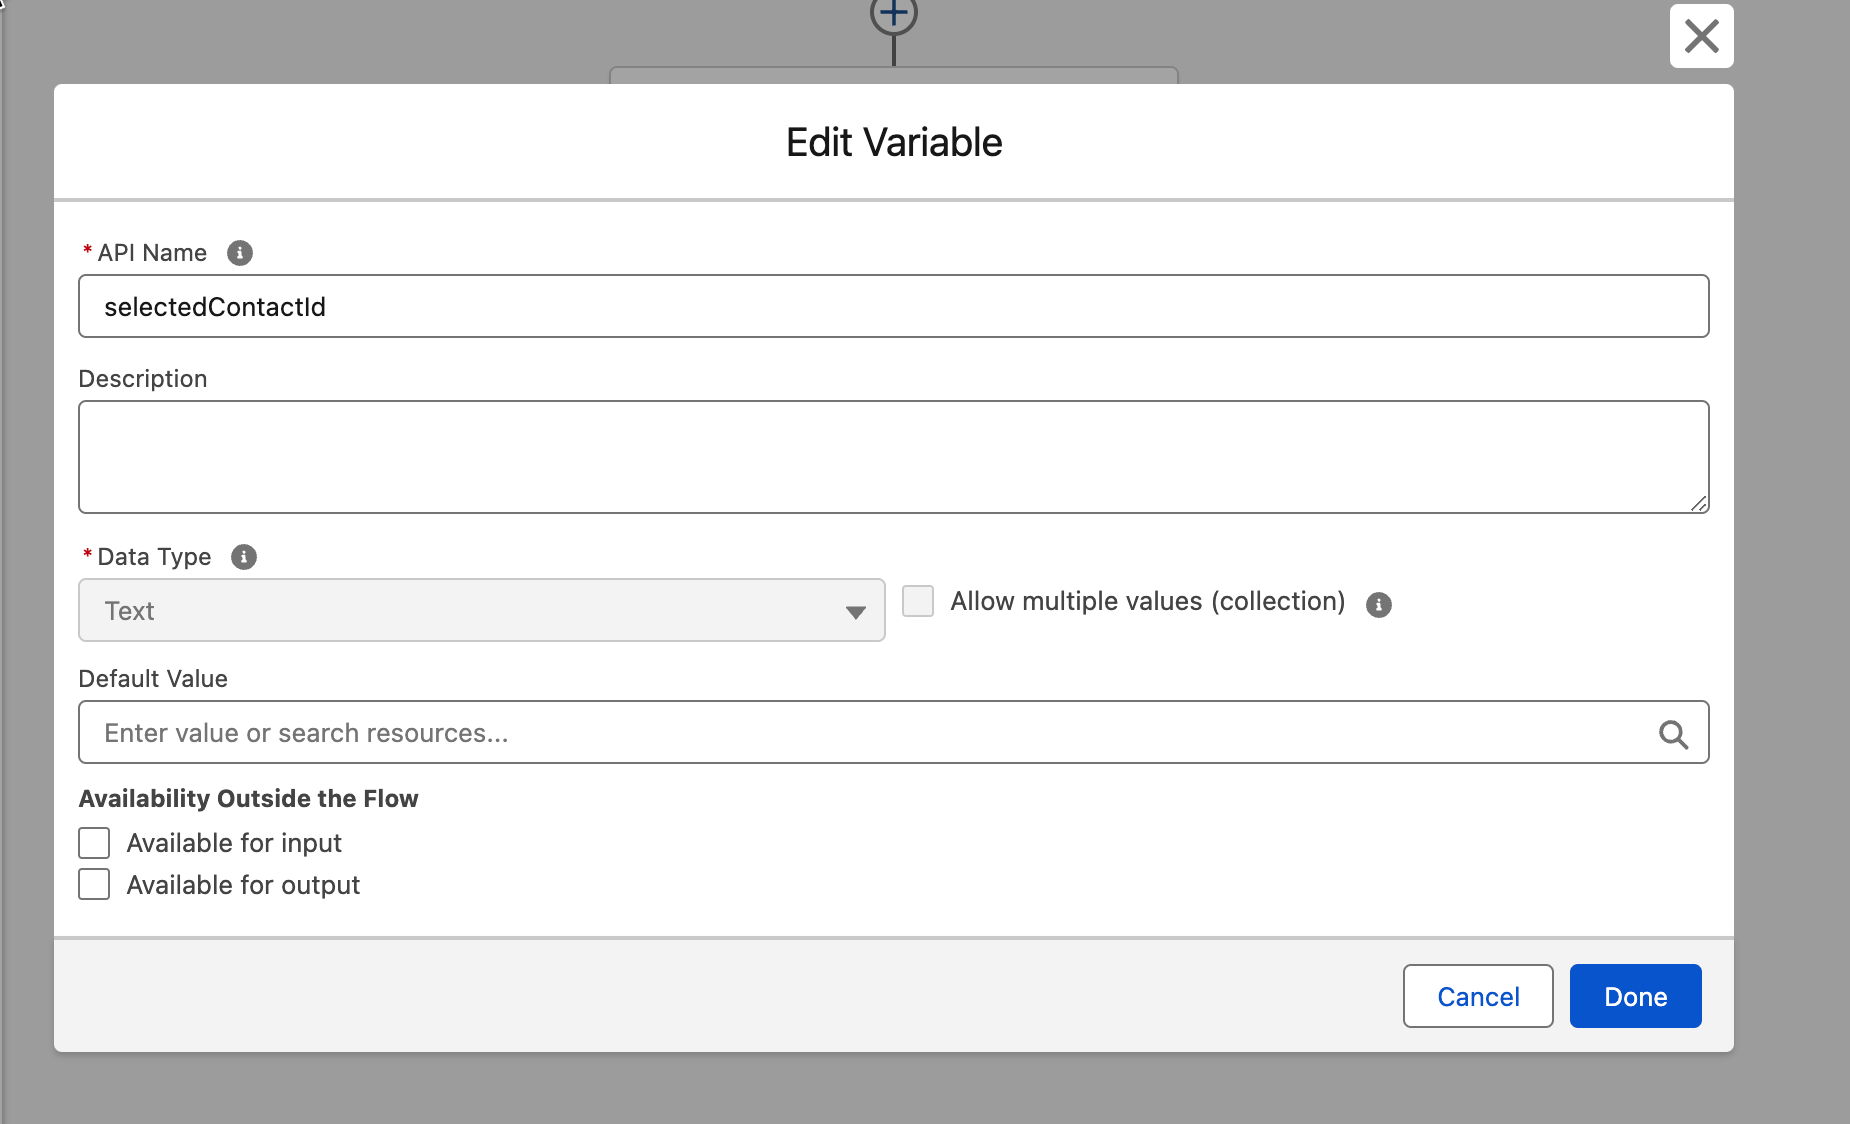
Task: Click the Data Type dropdown arrow
Action: click(855, 612)
